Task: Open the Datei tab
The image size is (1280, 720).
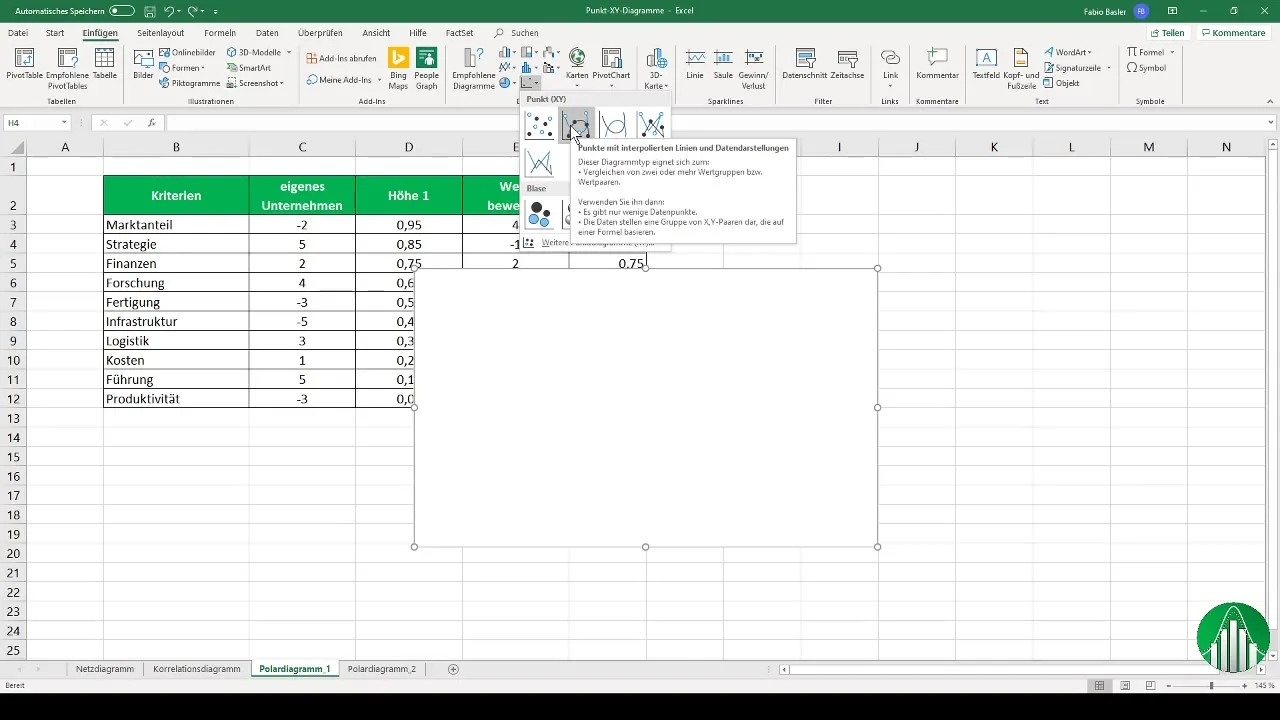Action: point(18,33)
